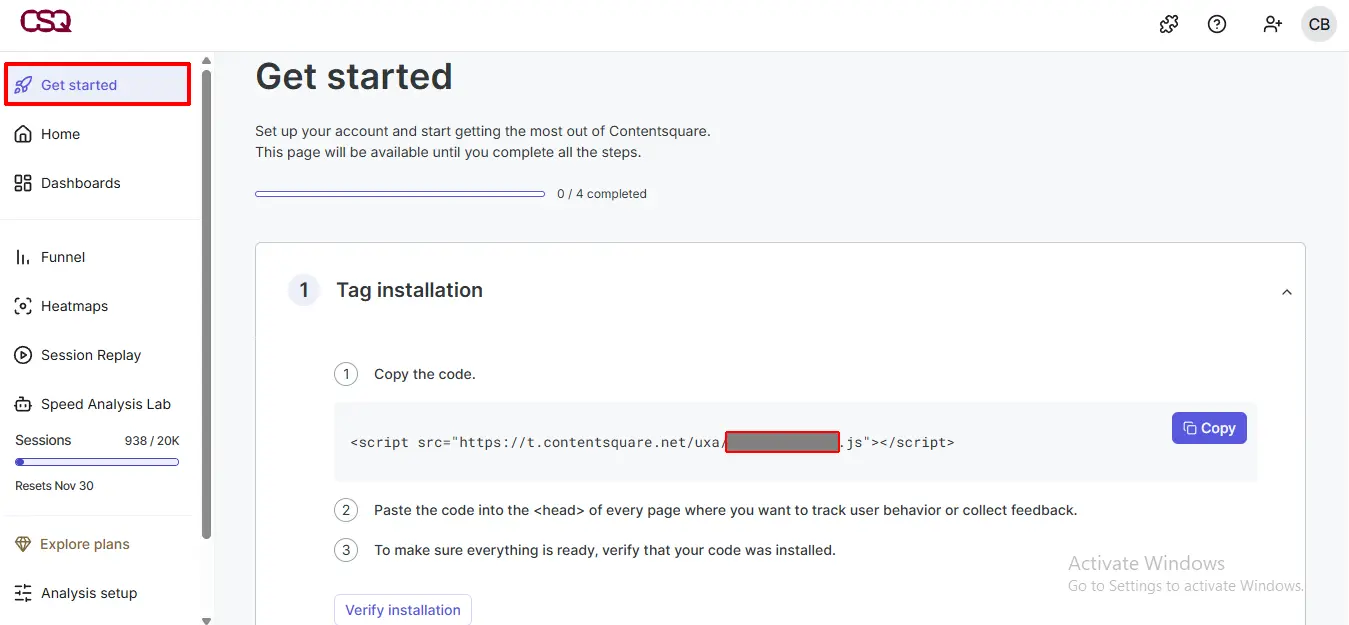Open the CB user avatar menu
The height and width of the screenshot is (625, 1349).
click(1319, 24)
